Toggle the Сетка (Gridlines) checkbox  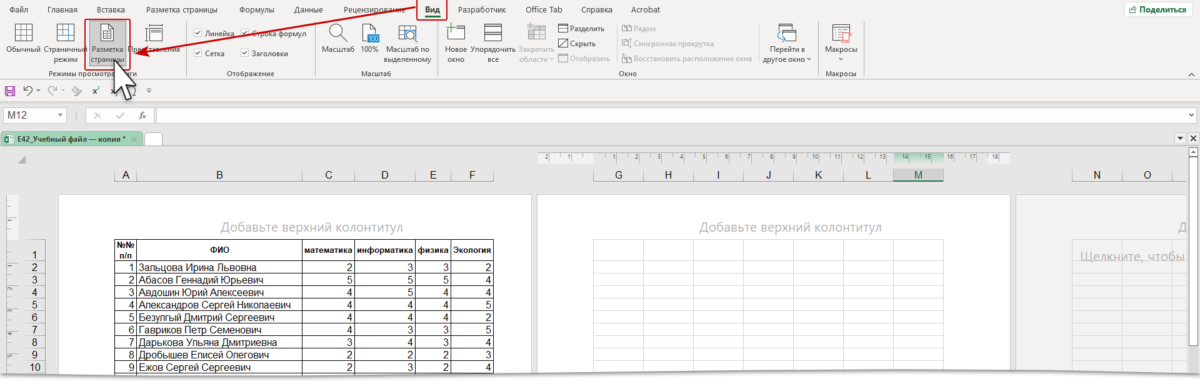tap(198, 53)
